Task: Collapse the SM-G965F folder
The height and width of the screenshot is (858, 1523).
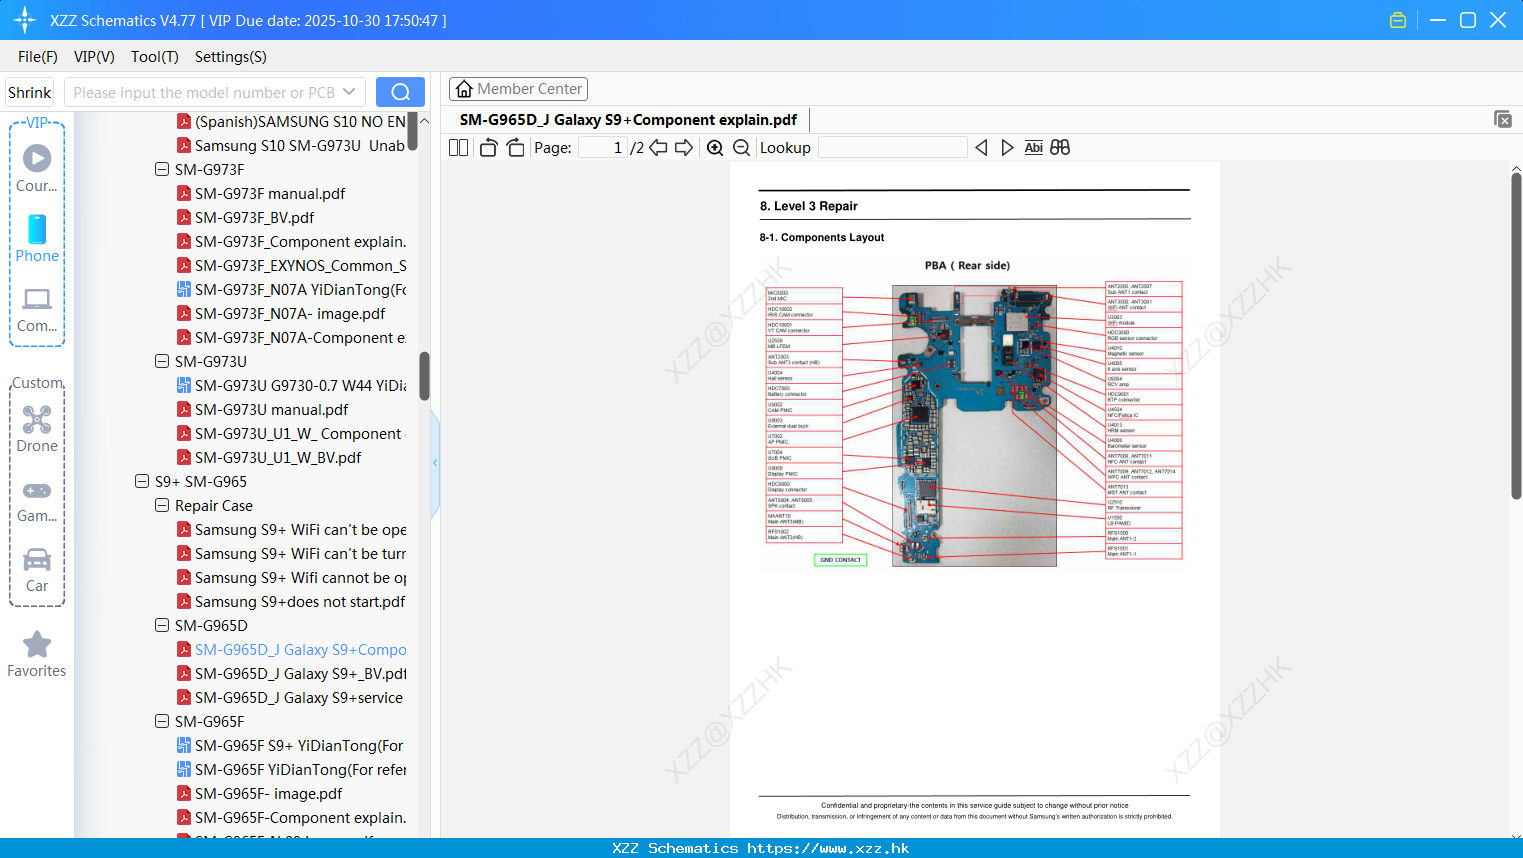Action: click(162, 721)
